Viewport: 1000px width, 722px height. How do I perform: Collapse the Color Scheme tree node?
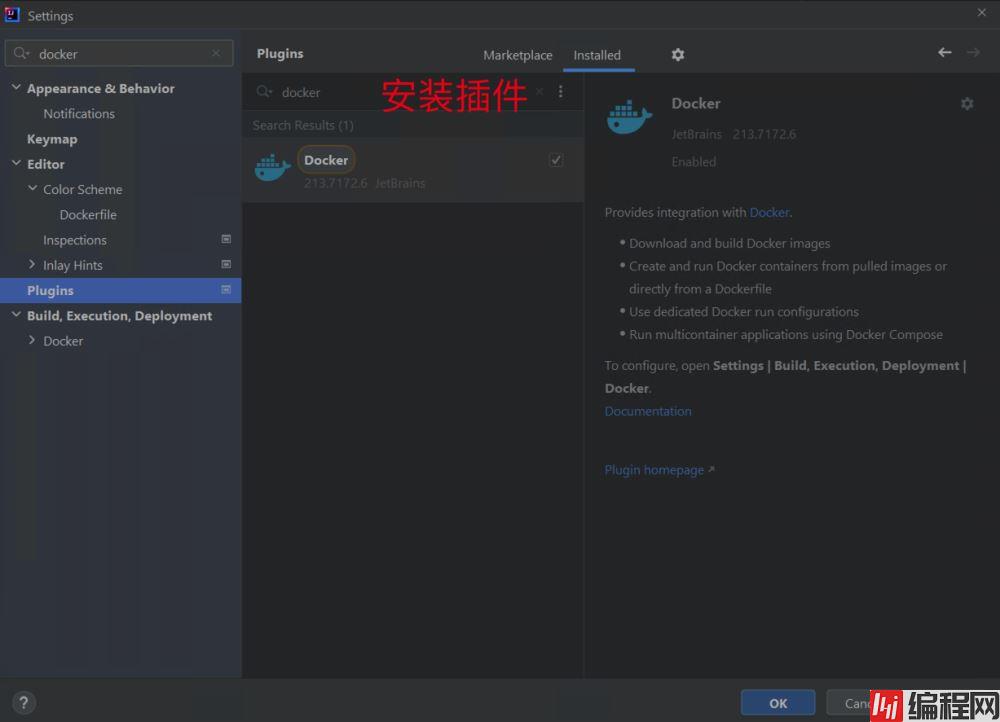point(32,189)
